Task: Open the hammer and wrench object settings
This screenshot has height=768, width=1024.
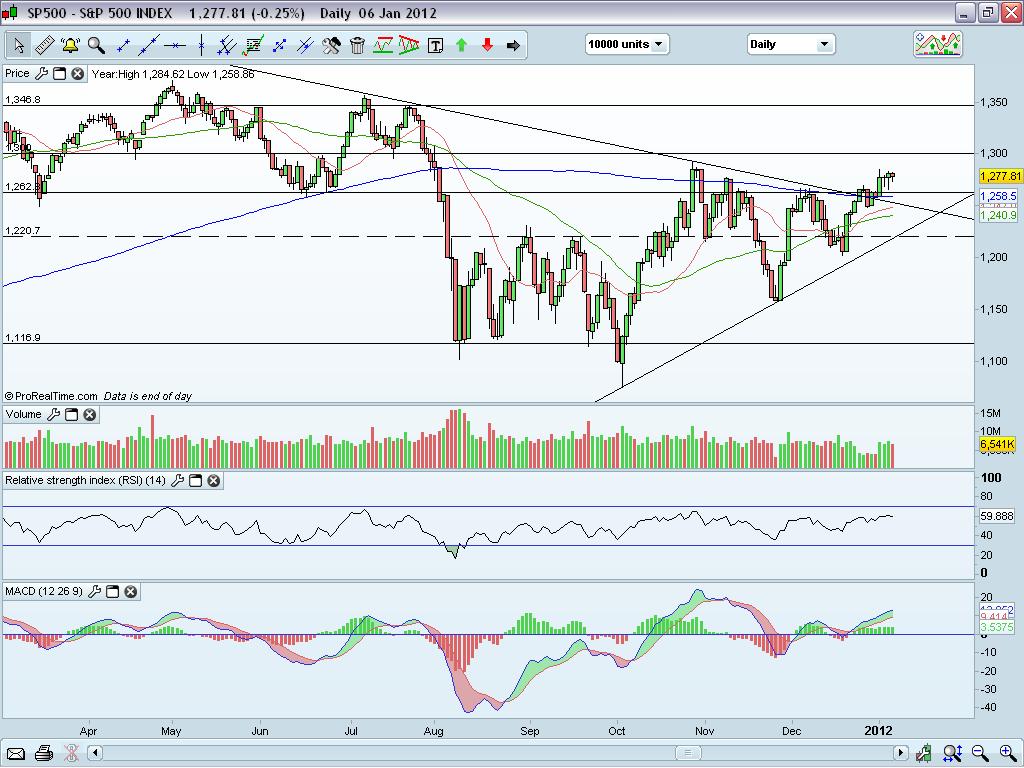Action: pos(331,45)
